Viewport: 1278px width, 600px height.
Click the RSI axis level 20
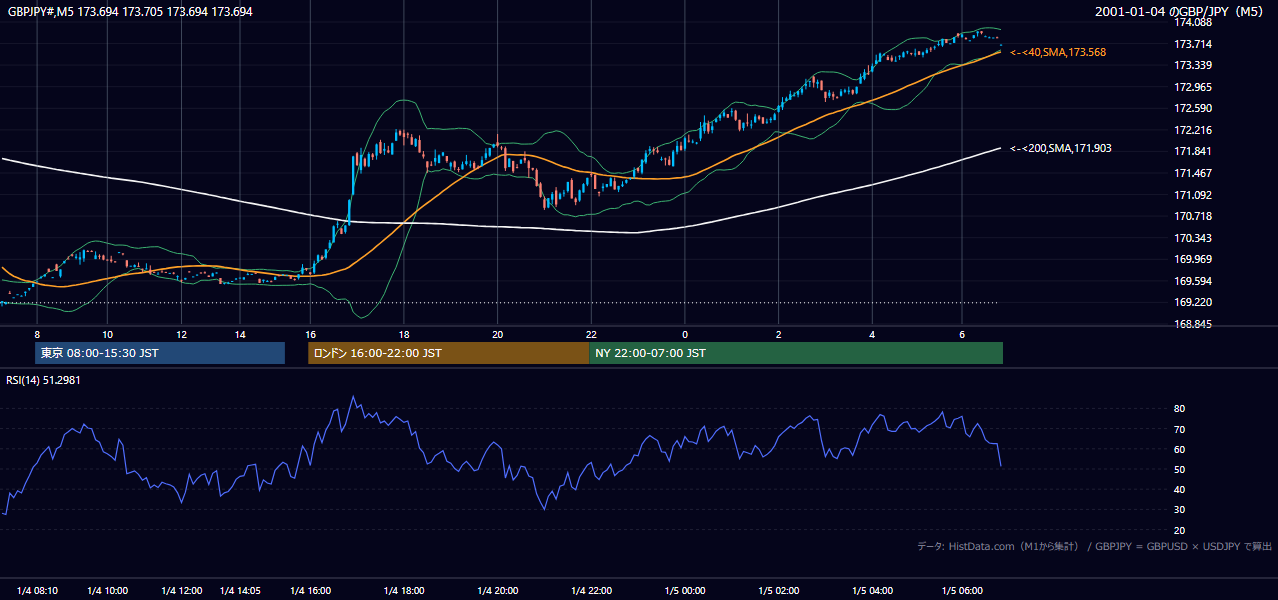(x=1179, y=530)
